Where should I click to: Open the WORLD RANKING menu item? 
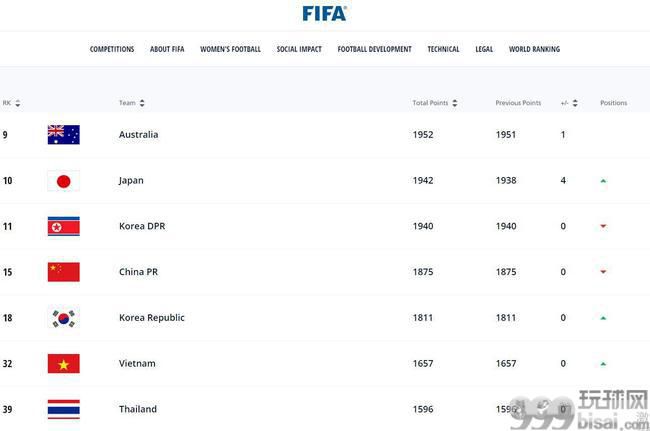[x=534, y=49]
